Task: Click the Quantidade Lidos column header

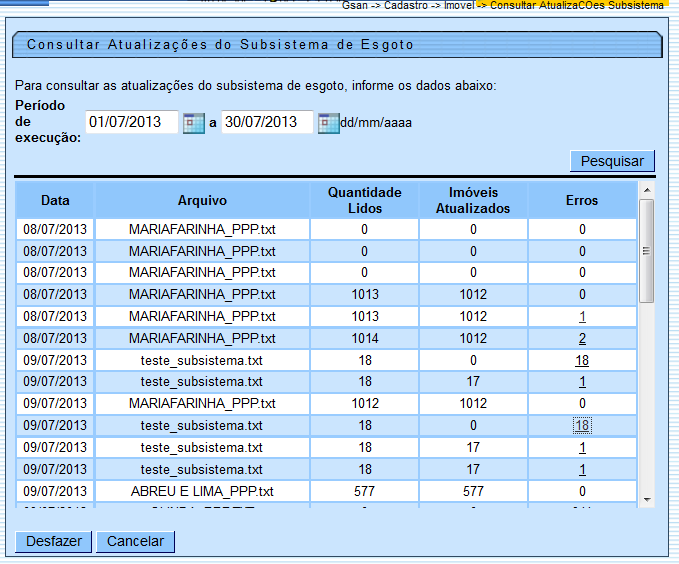Action: [x=364, y=200]
